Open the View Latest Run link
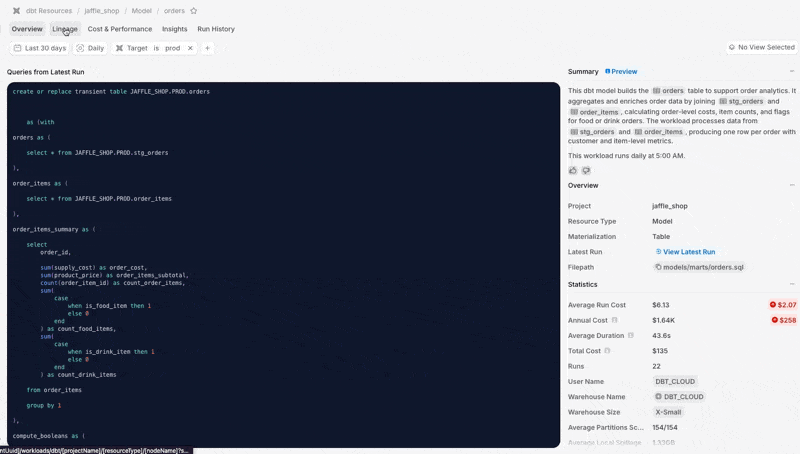Screen dimensions: 800x454 (685, 251)
